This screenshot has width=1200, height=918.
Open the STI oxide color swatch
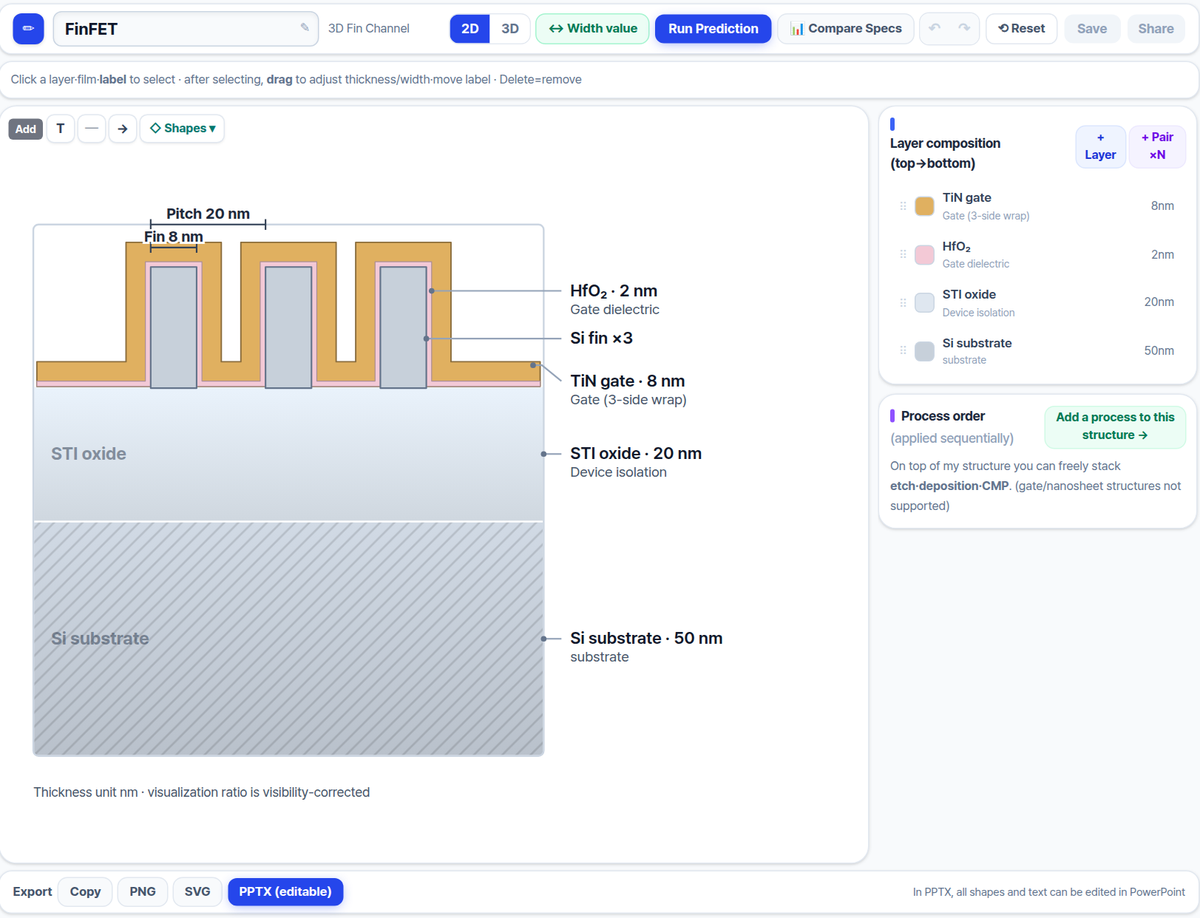point(925,303)
